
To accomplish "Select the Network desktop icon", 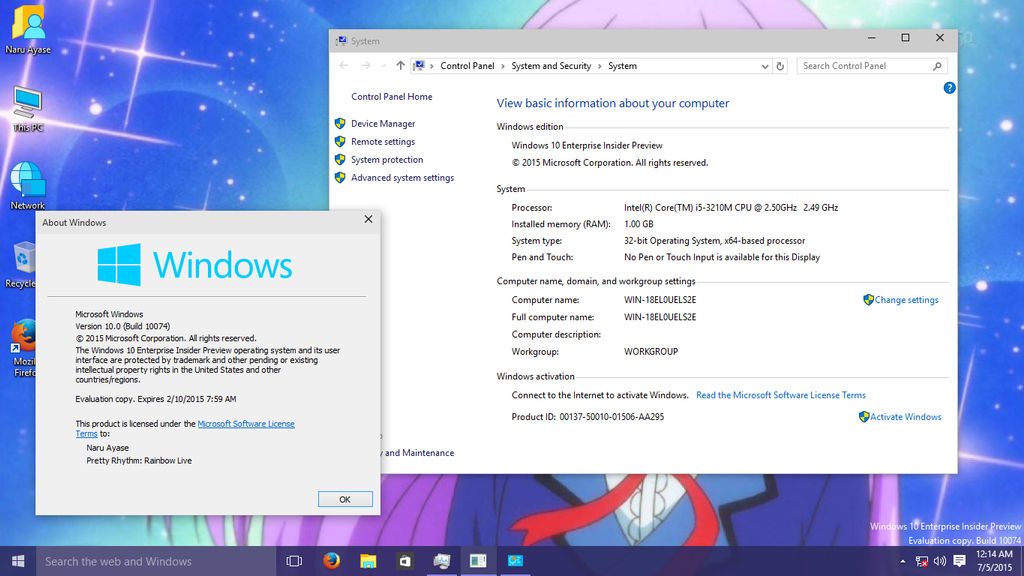I will (27, 185).
